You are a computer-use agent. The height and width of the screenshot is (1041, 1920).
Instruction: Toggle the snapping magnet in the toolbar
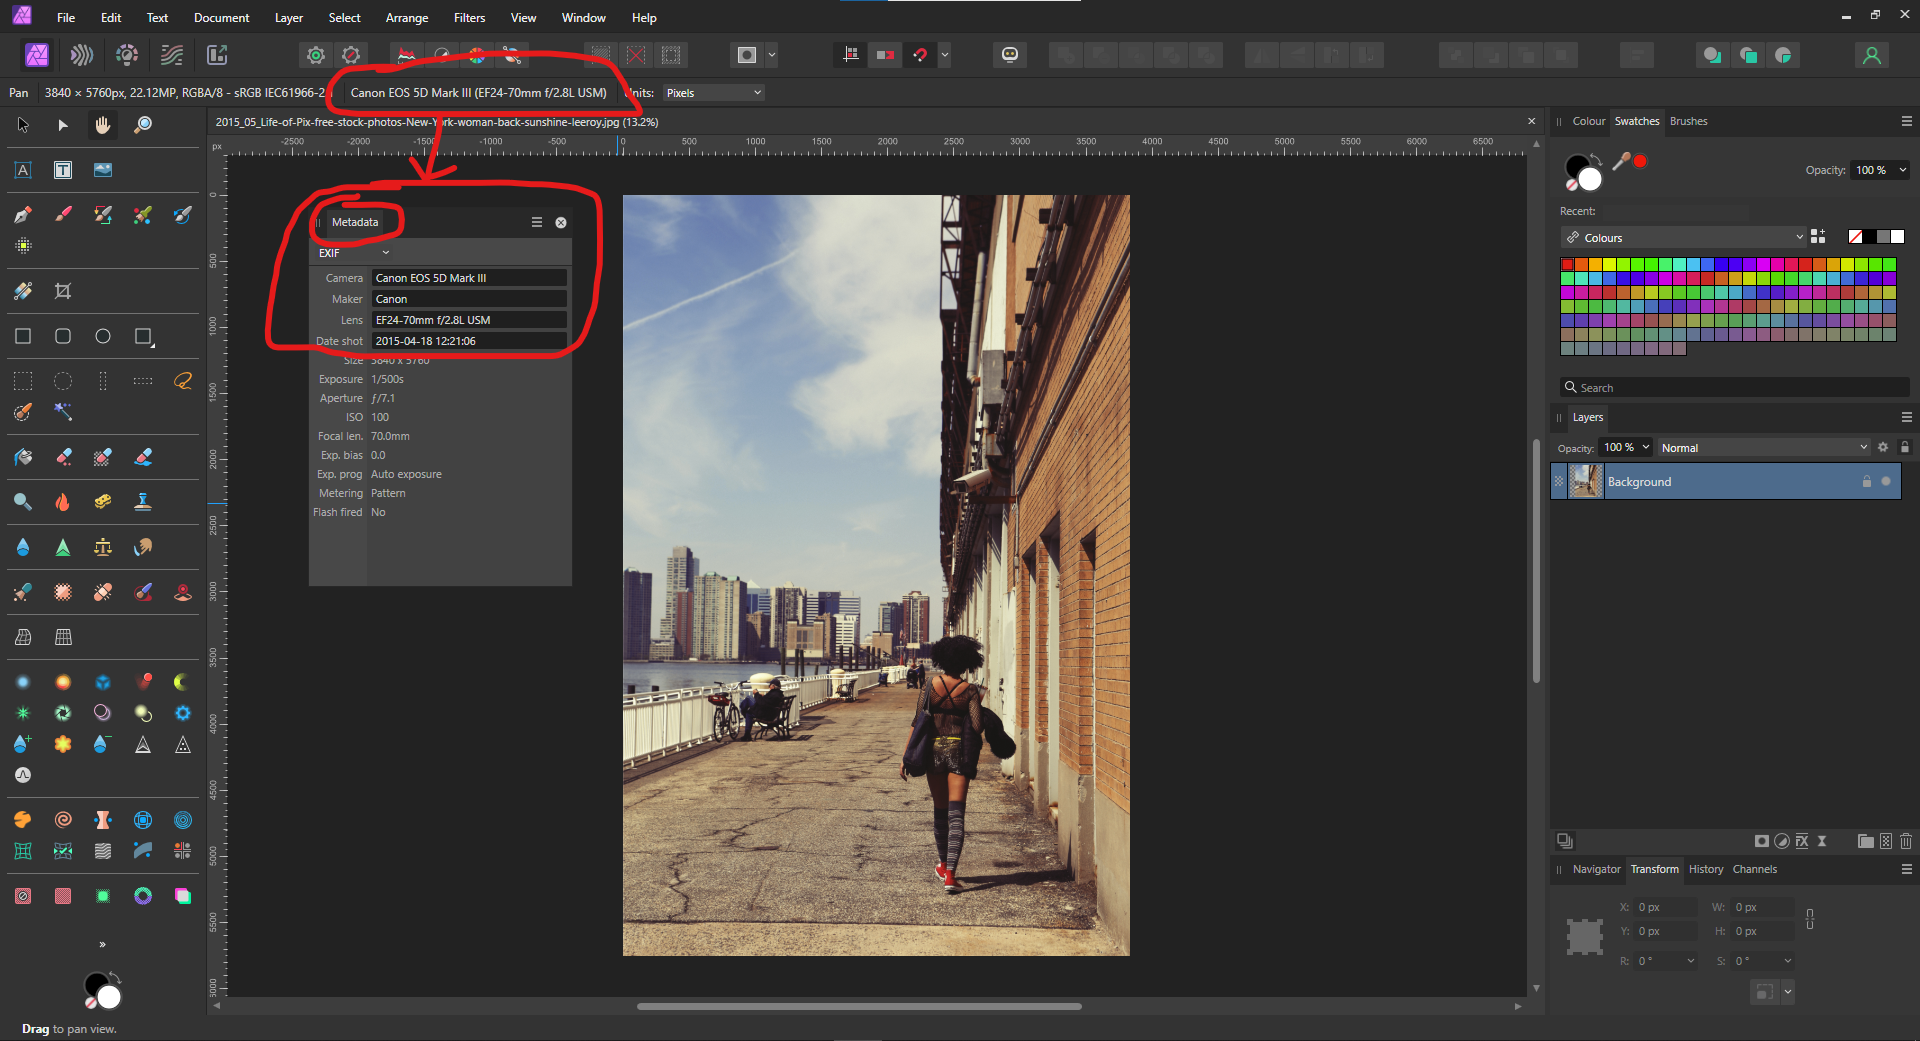pyautogui.click(x=920, y=55)
